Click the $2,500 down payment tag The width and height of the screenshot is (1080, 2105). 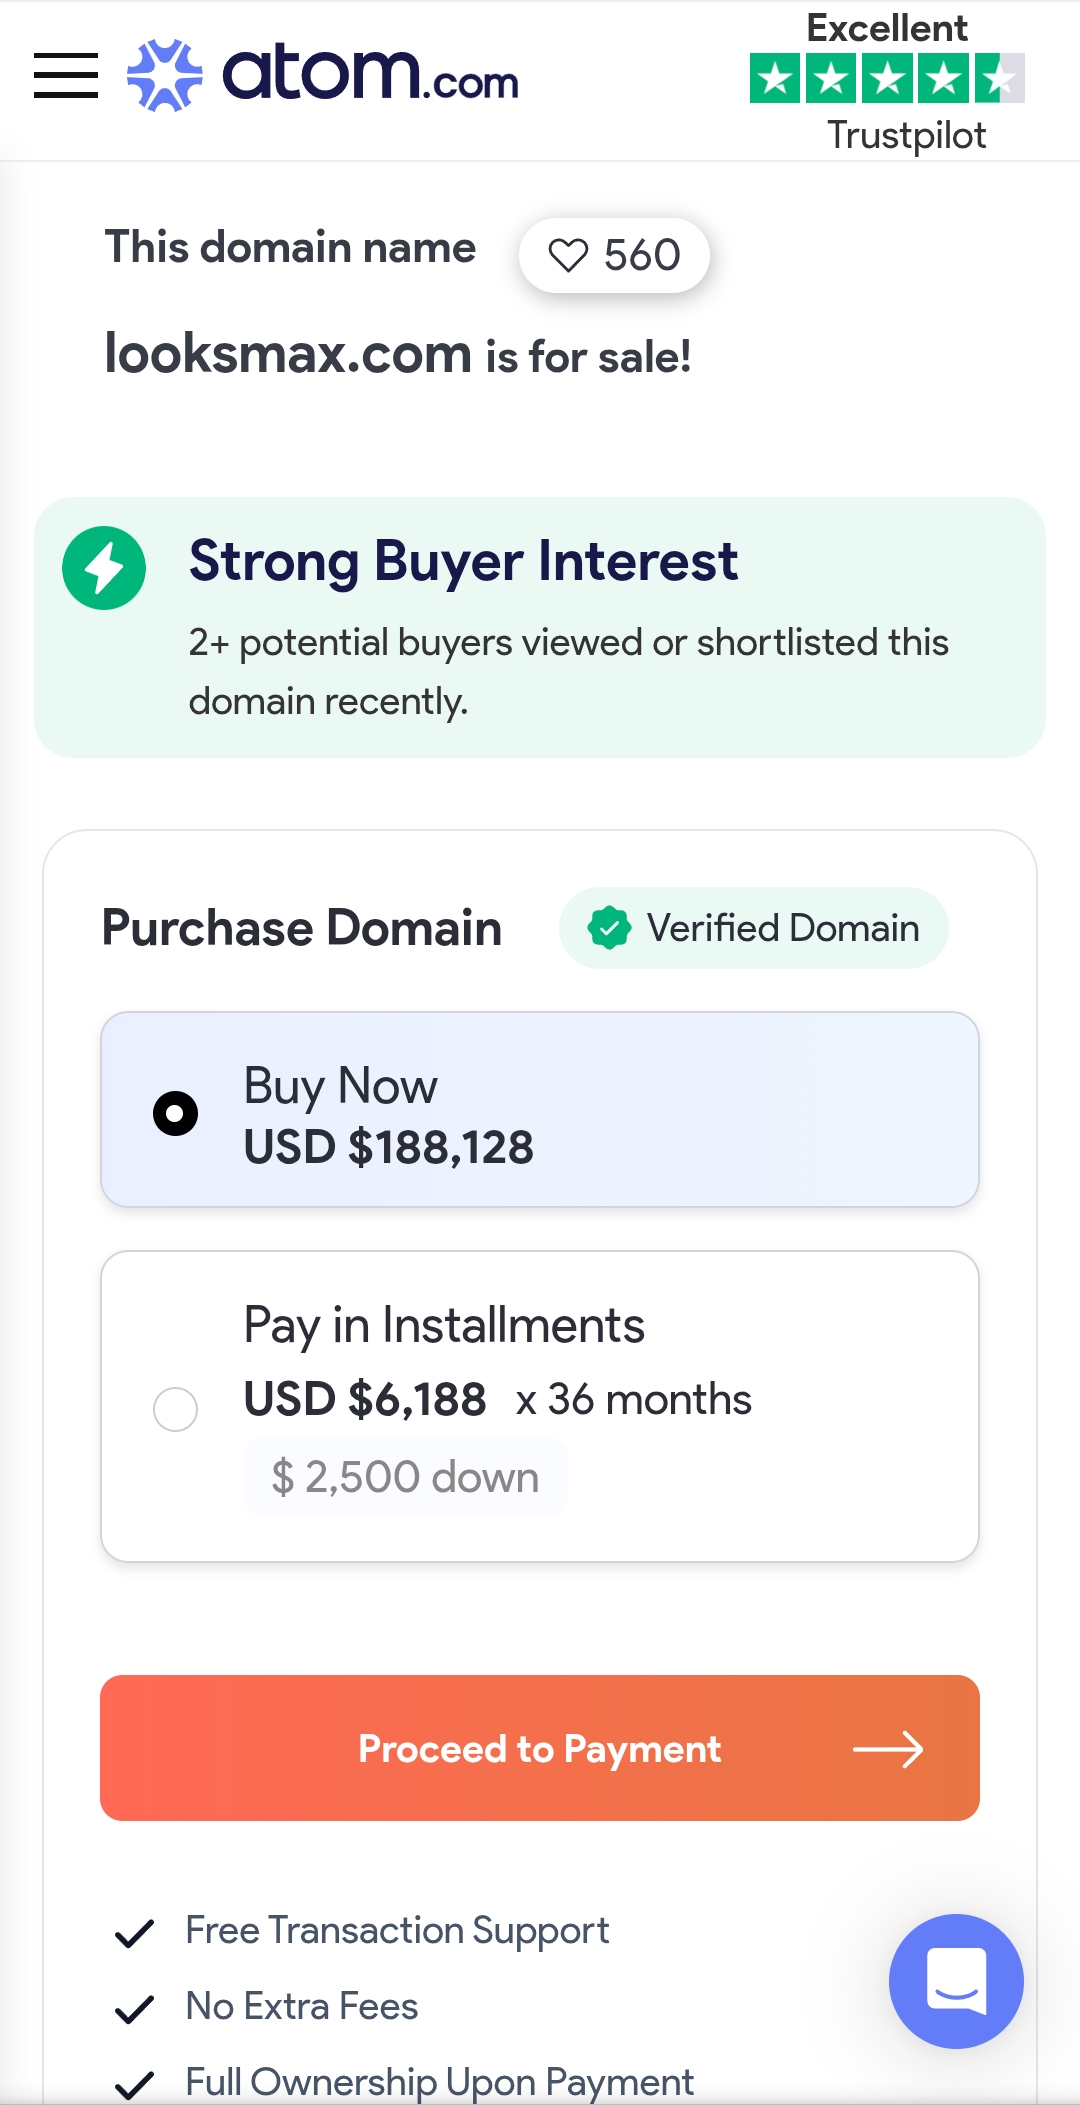click(x=405, y=1477)
